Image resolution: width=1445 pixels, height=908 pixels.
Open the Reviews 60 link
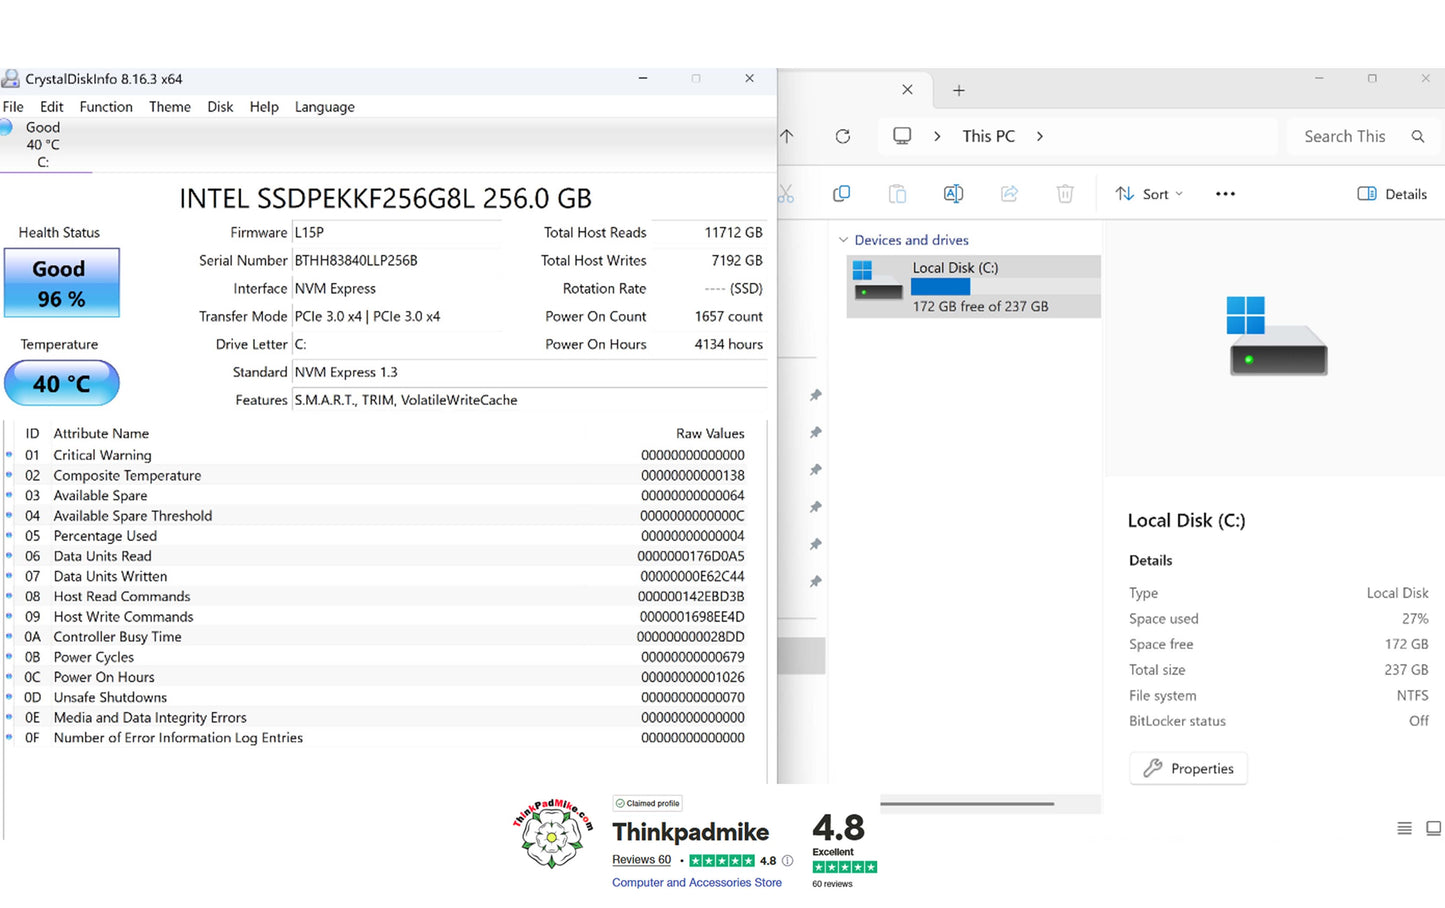(641, 860)
